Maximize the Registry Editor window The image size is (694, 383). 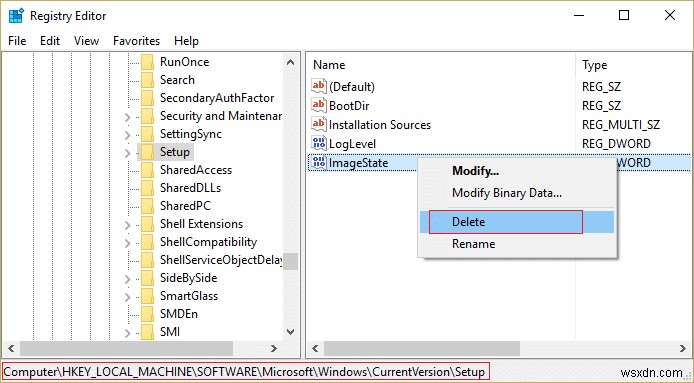point(624,15)
